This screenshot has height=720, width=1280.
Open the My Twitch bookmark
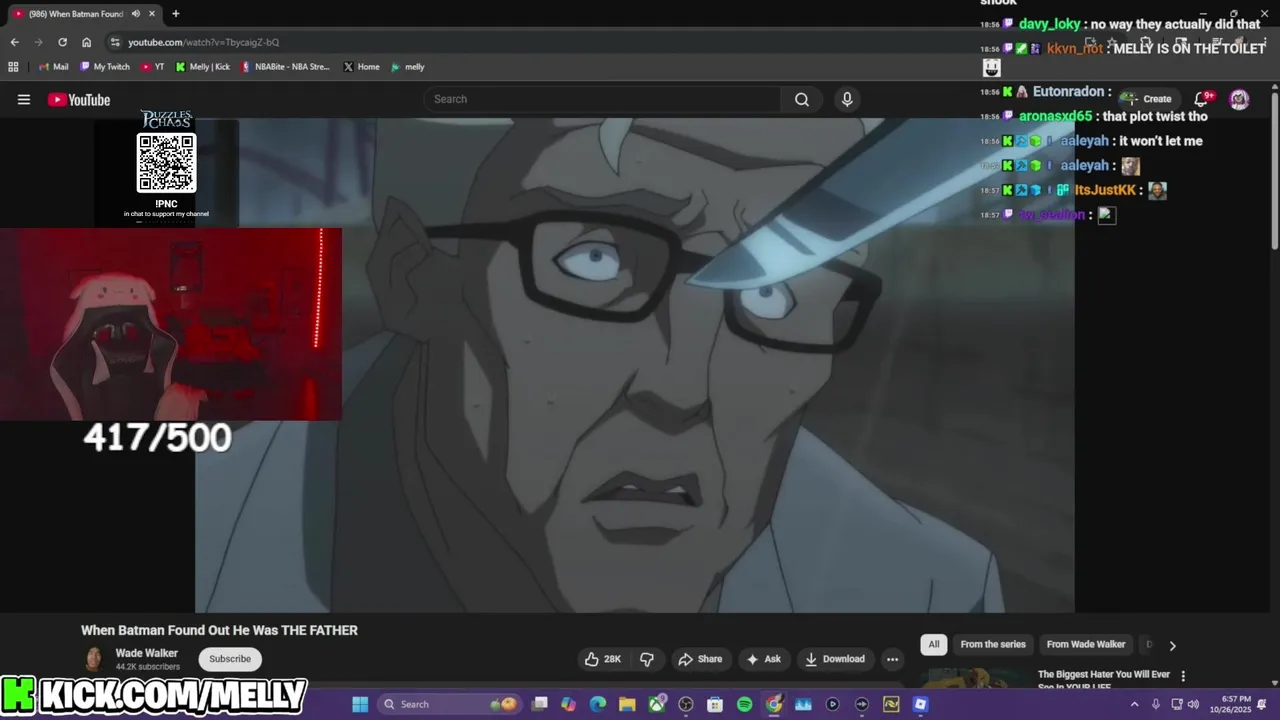(x=105, y=67)
